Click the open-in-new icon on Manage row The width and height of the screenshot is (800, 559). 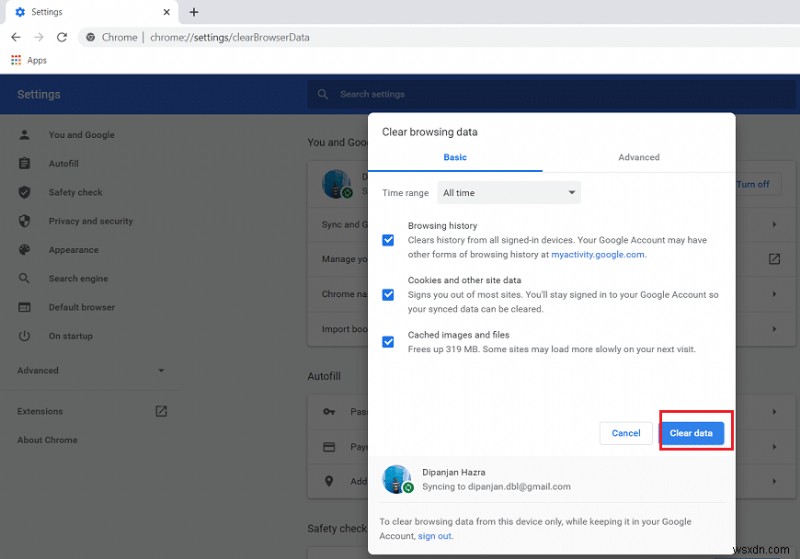[774, 259]
